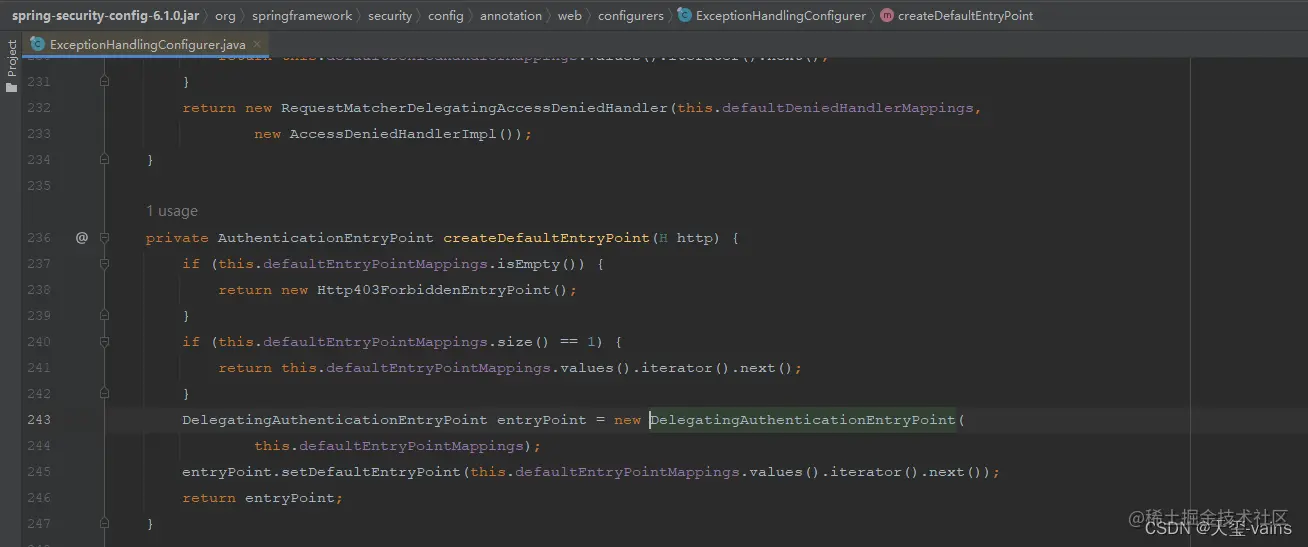Click defaultDeniedHandlerMappings field on line 232
The height and width of the screenshot is (547, 1308).
847,108
